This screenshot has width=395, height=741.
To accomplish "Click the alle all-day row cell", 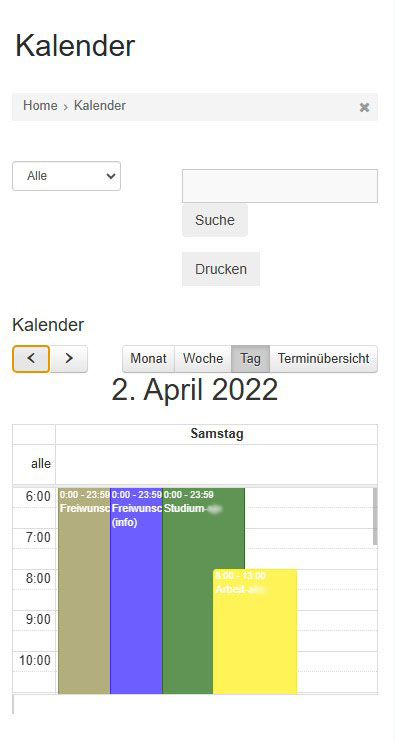I will click(216, 465).
